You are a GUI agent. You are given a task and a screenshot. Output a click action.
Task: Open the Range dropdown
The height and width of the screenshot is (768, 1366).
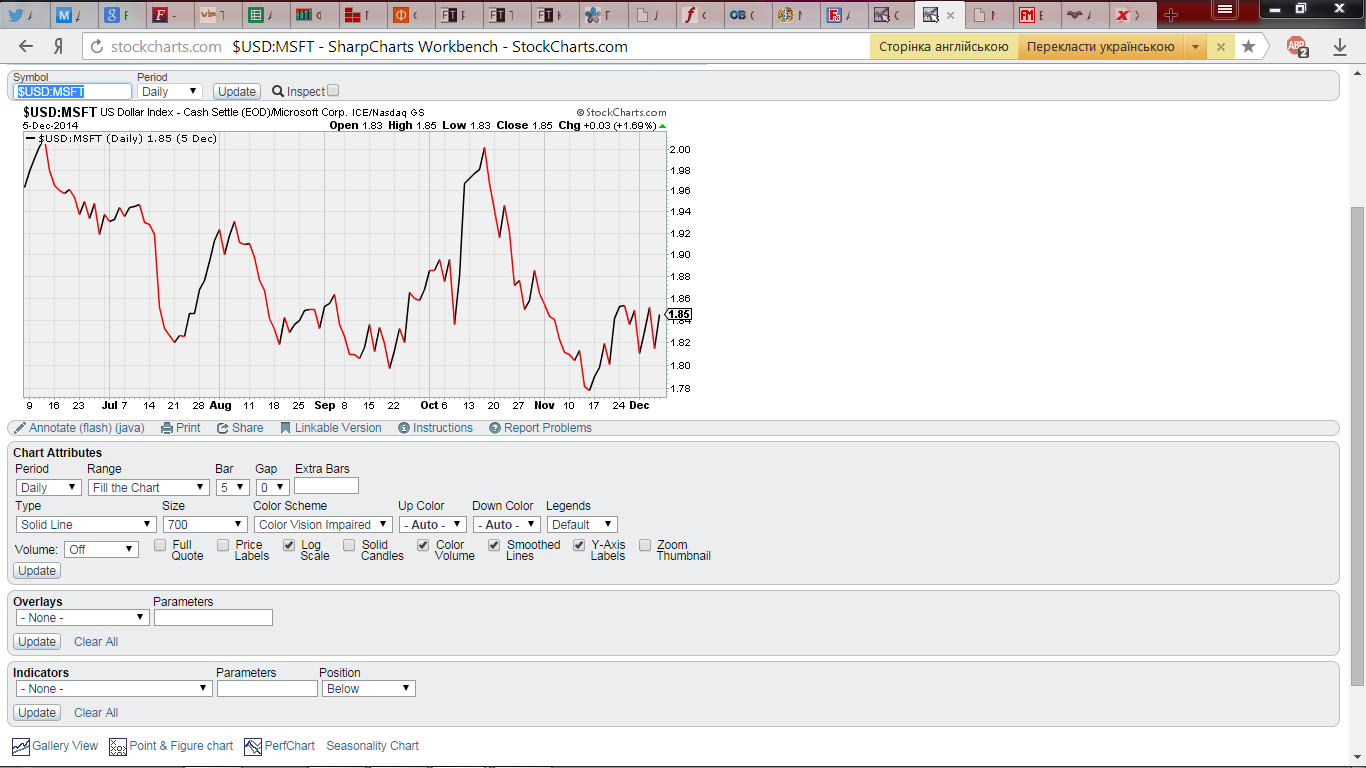pyautogui.click(x=148, y=488)
